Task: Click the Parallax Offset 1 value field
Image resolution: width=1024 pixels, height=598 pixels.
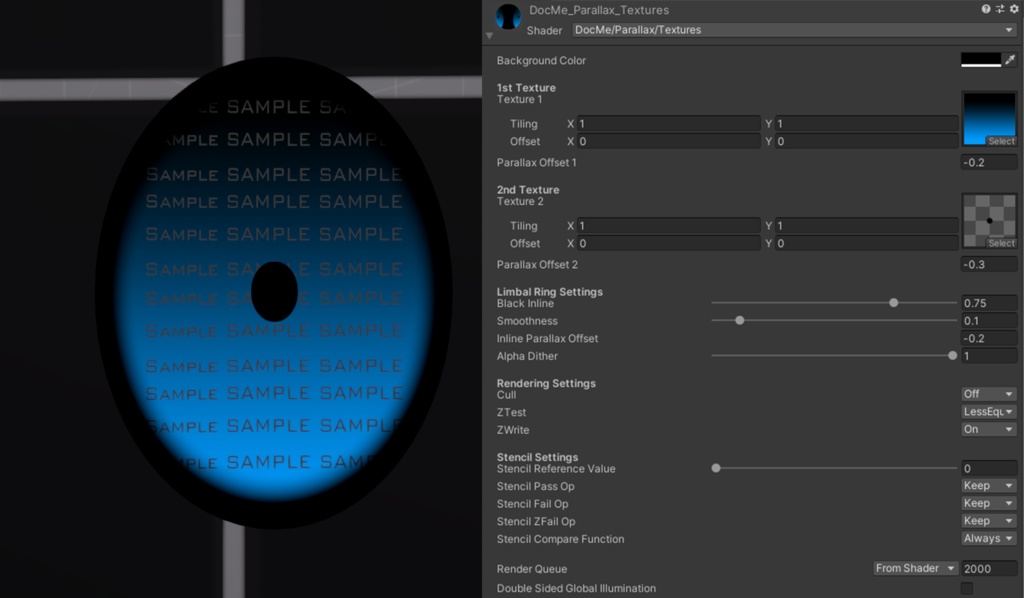Action: (x=988, y=161)
